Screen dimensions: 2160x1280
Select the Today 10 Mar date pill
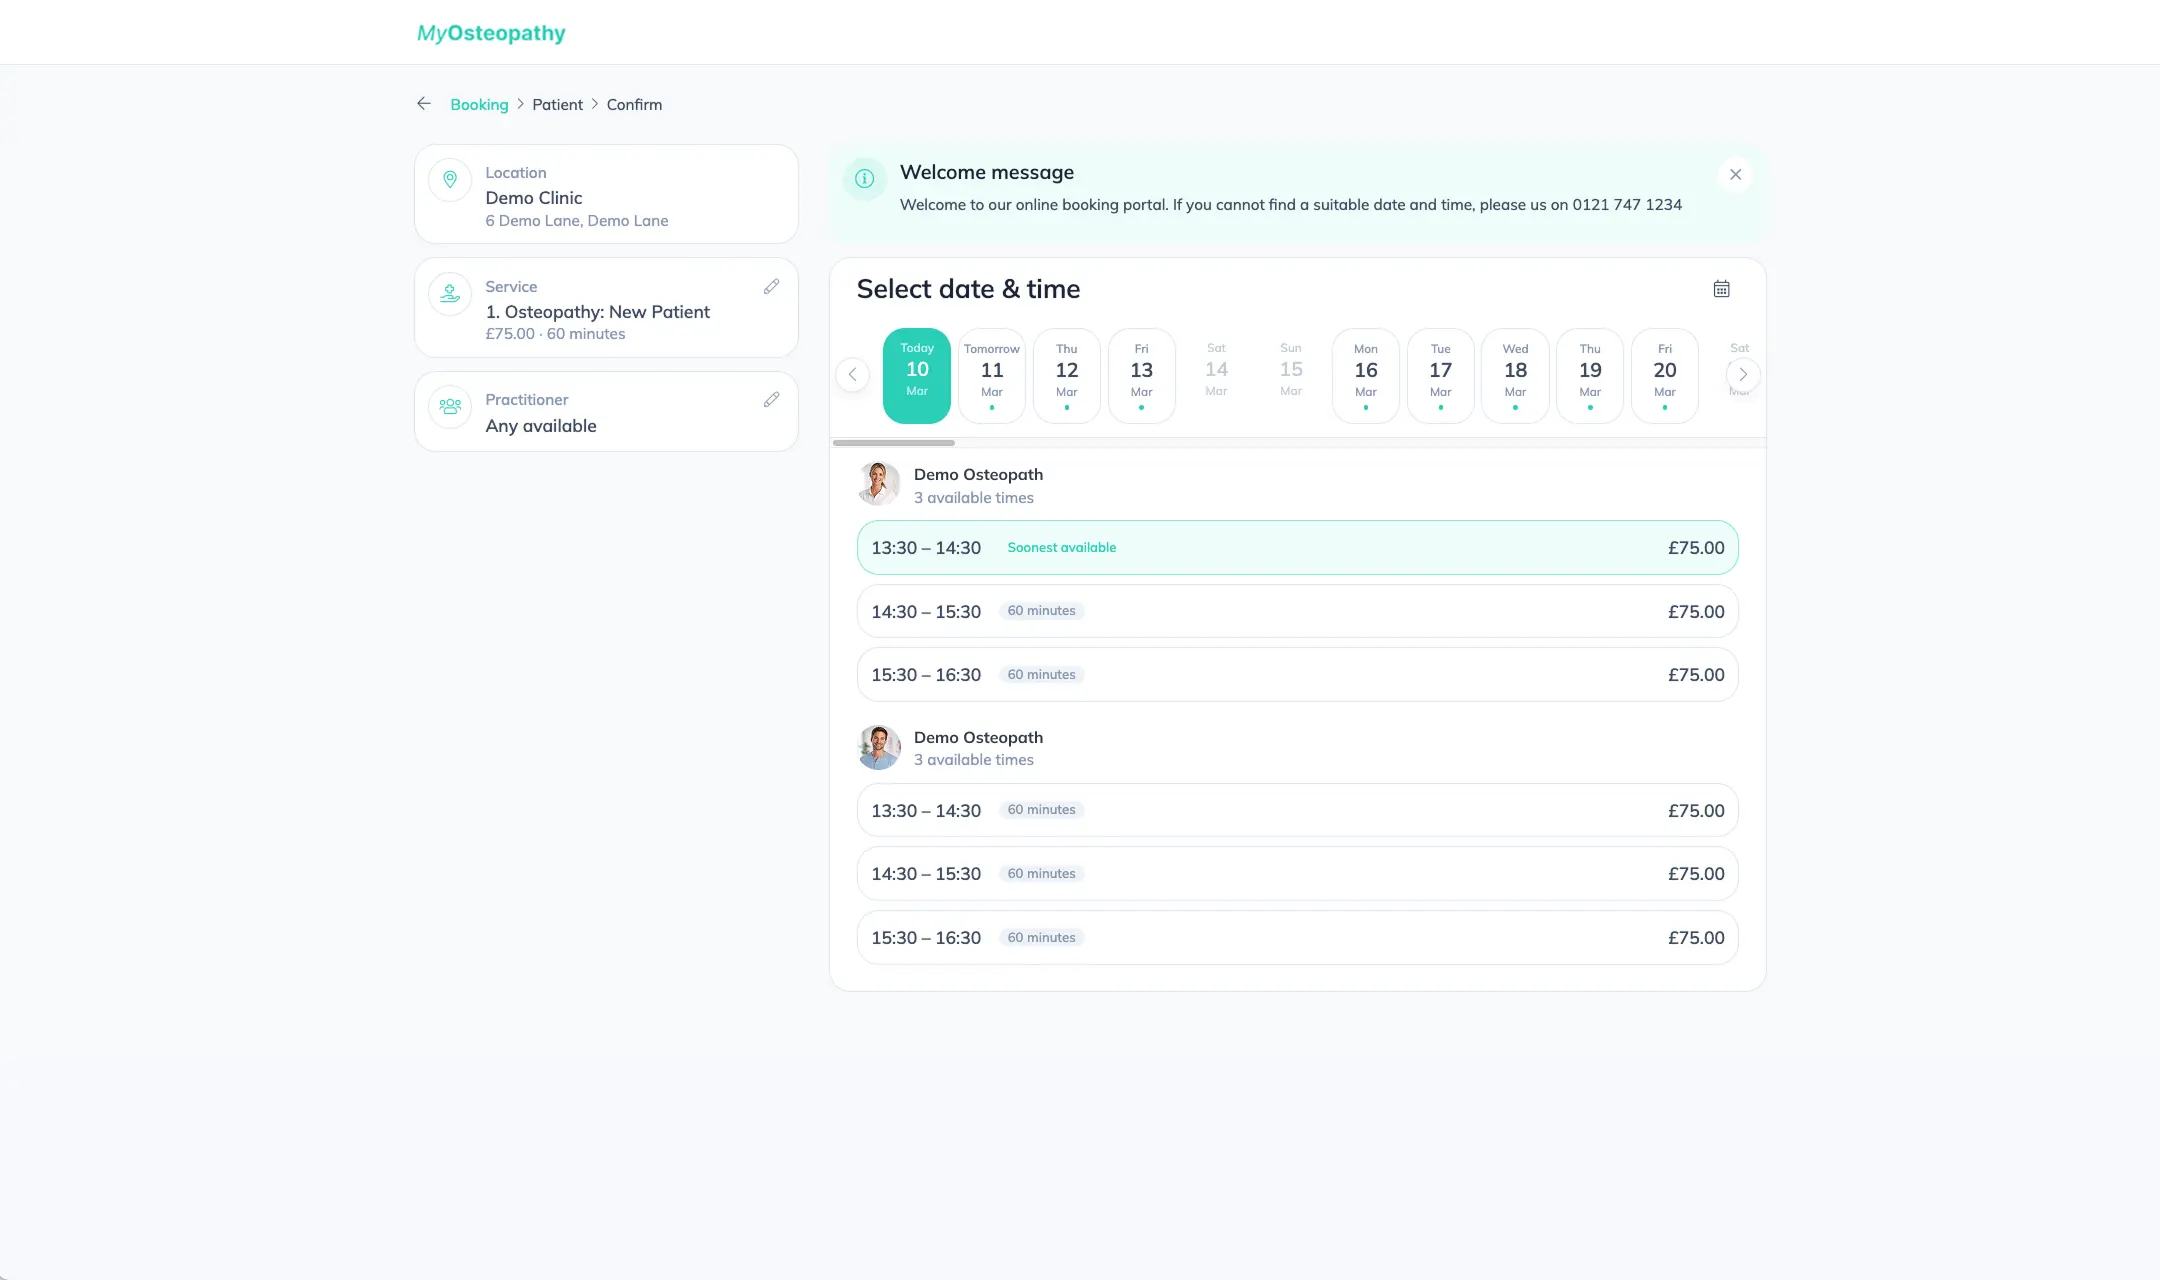coord(916,374)
